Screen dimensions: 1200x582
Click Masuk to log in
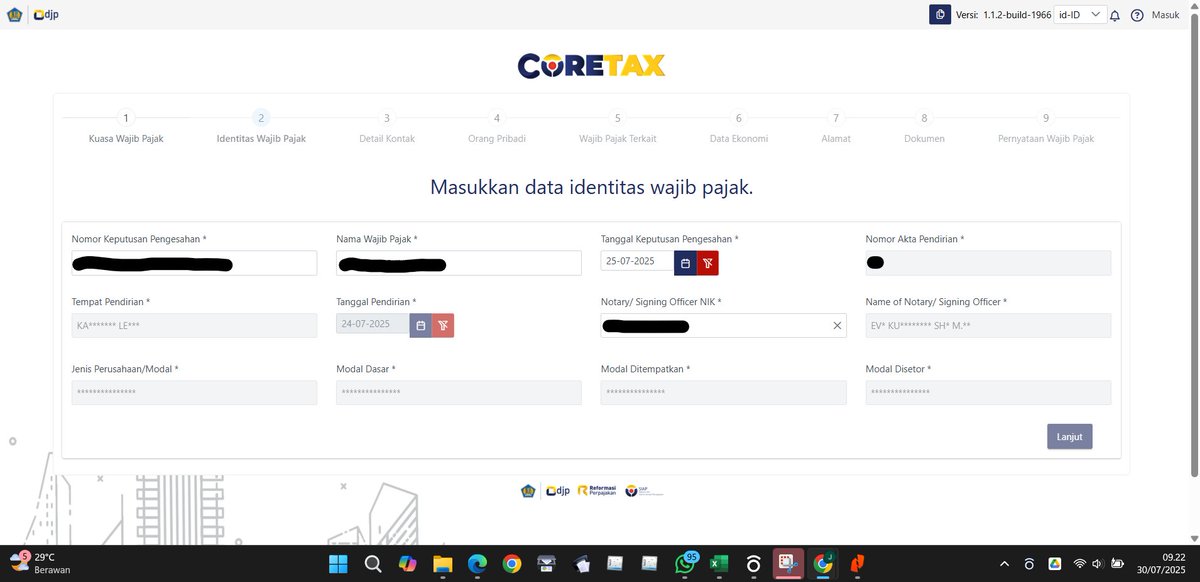[1166, 15]
